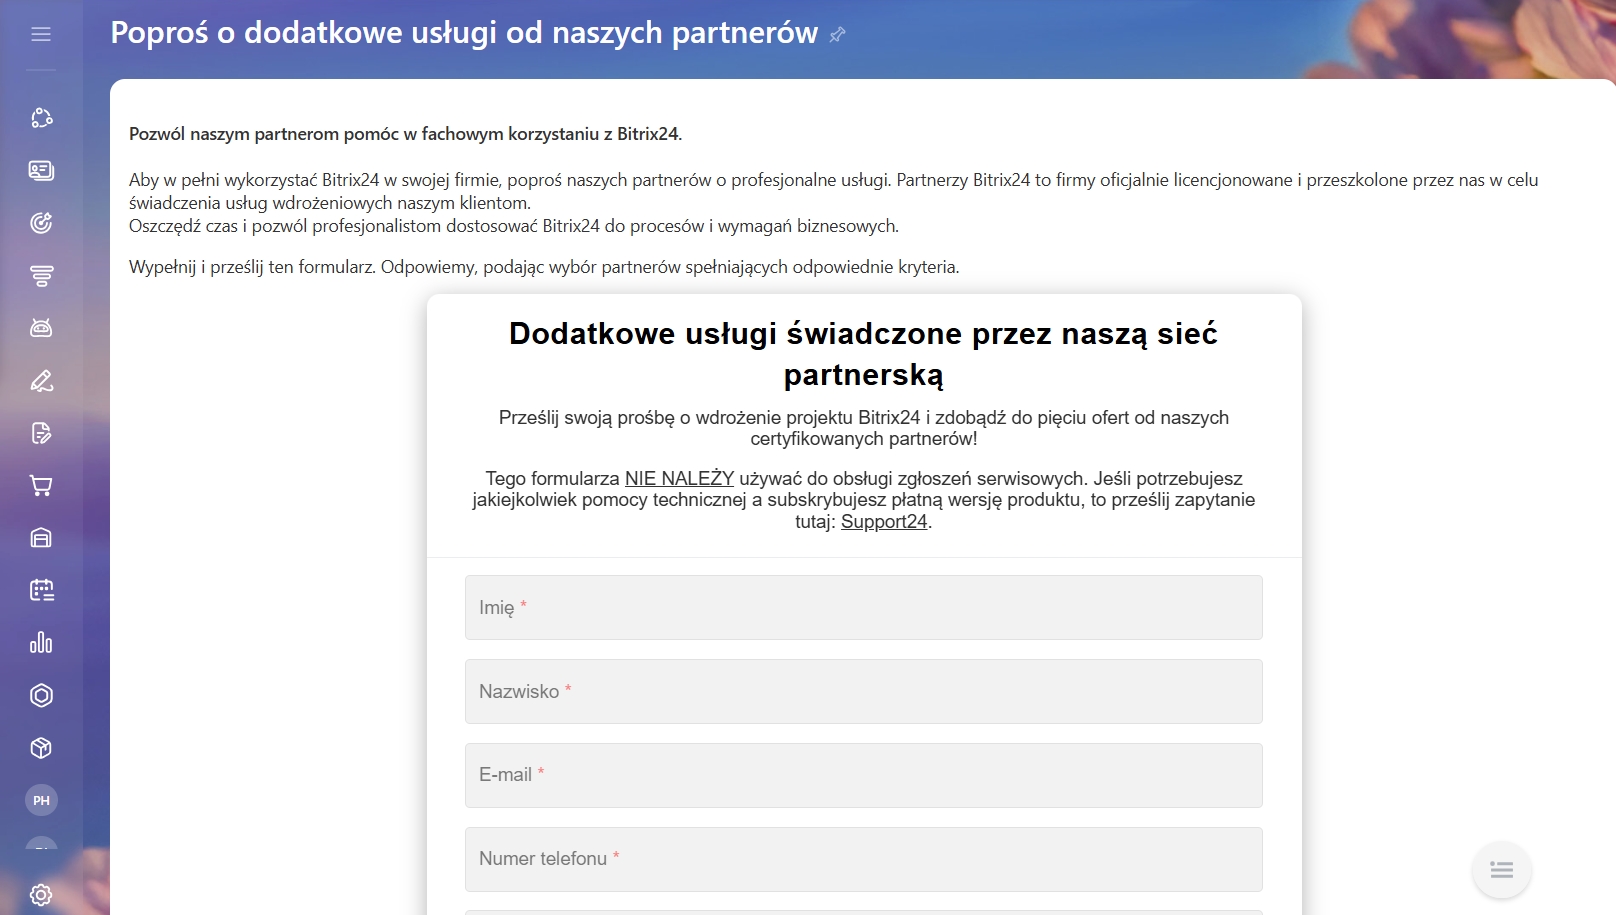This screenshot has width=1616, height=915.
Task: Open the bar chart analytics icon
Action: tap(41, 643)
